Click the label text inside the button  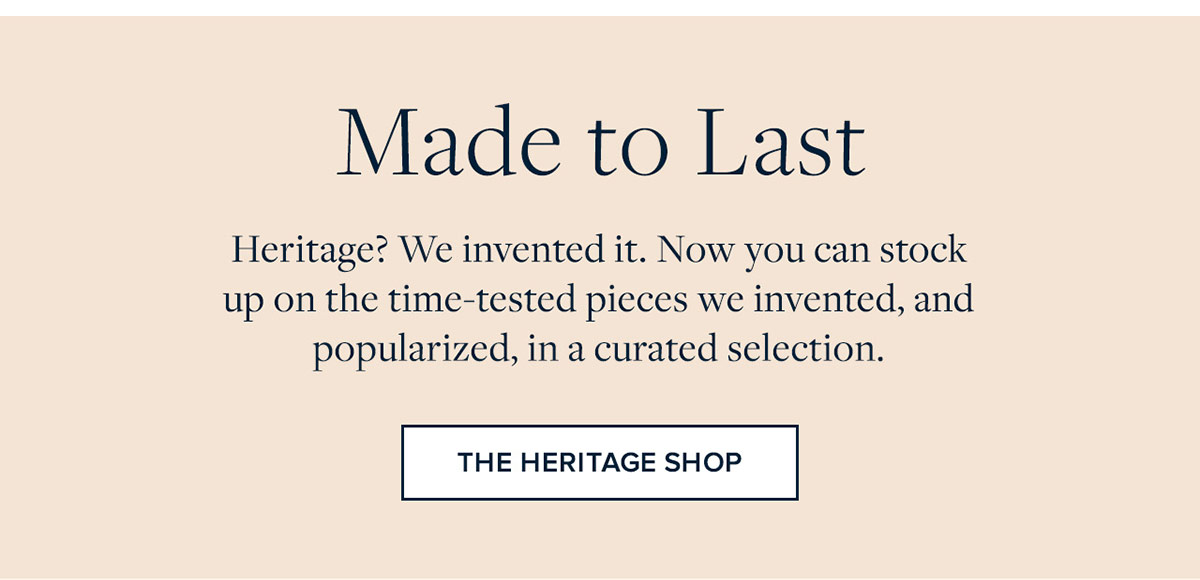coord(599,463)
